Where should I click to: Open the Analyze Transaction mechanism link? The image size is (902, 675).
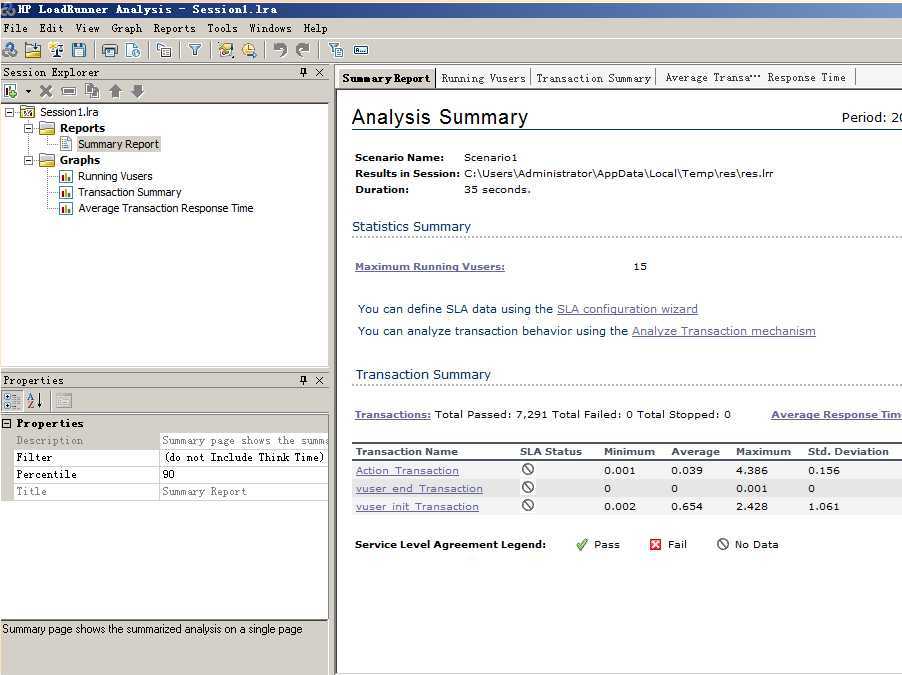coord(724,331)
